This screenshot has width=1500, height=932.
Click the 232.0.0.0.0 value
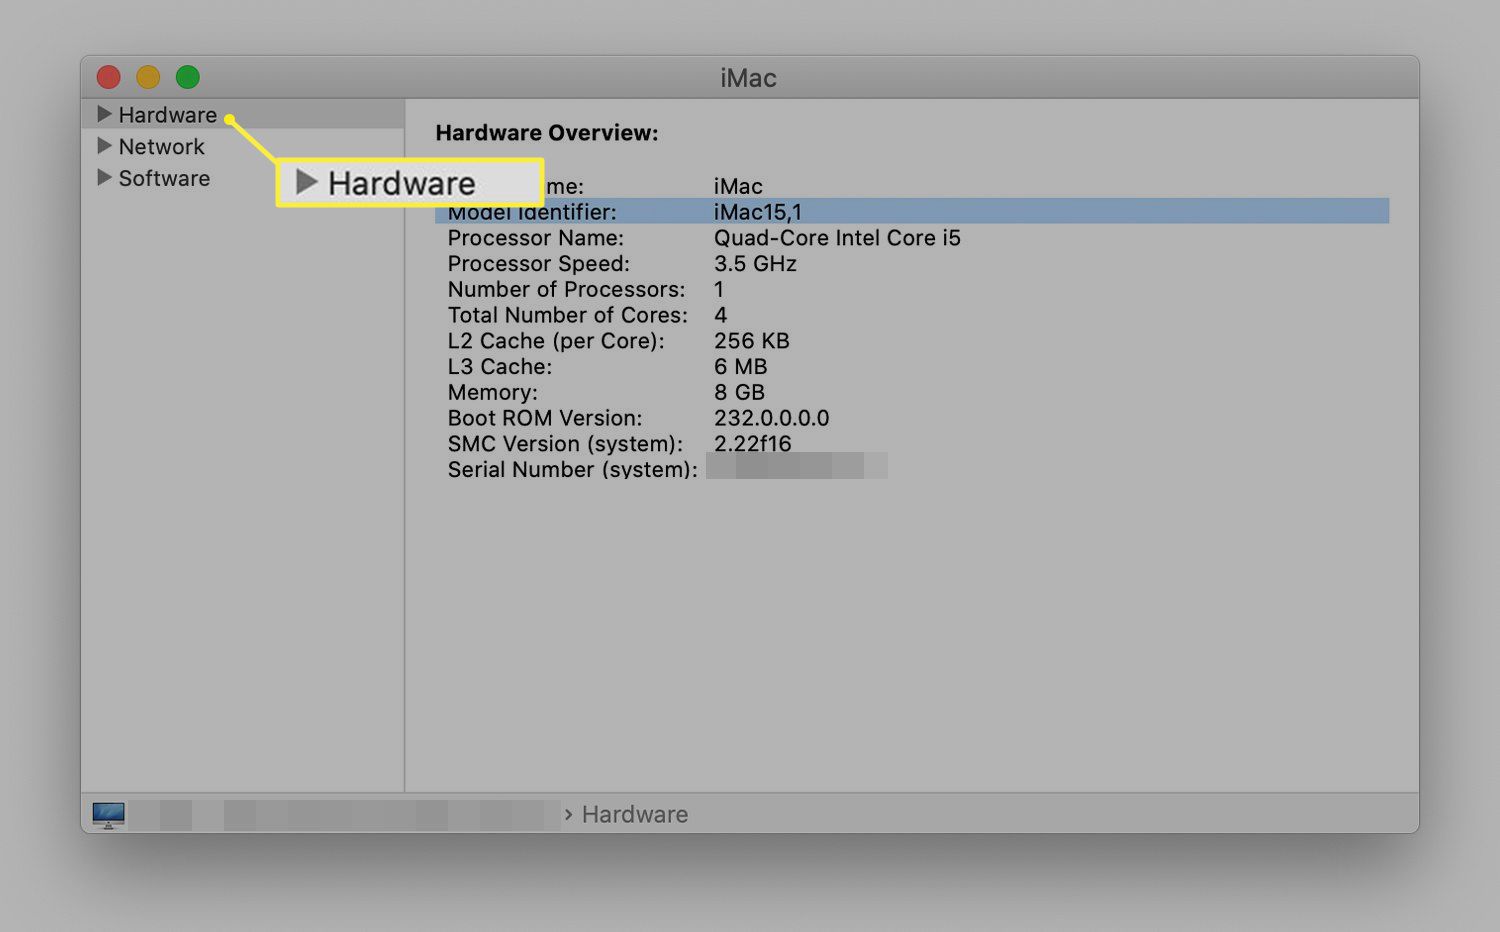tap(772, 419)
